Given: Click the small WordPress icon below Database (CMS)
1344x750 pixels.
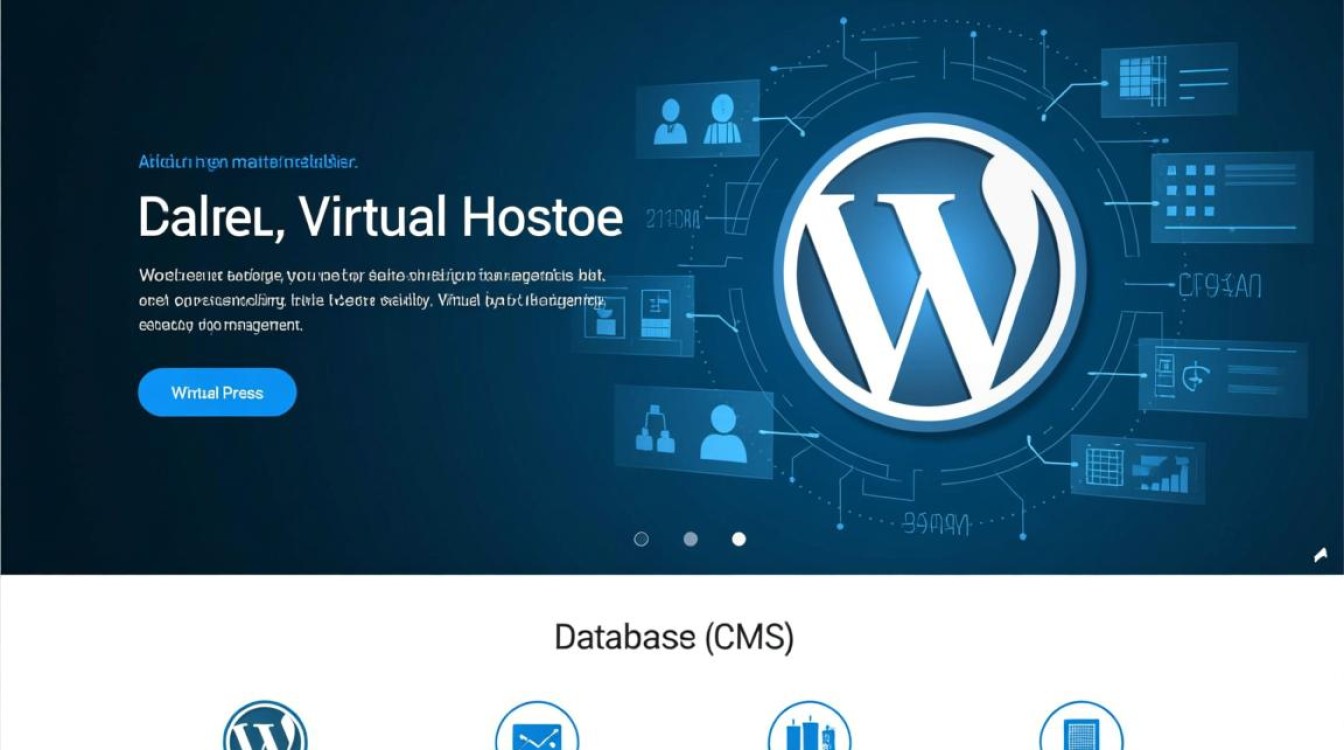Looking at the screenshot, I should 265,732.
